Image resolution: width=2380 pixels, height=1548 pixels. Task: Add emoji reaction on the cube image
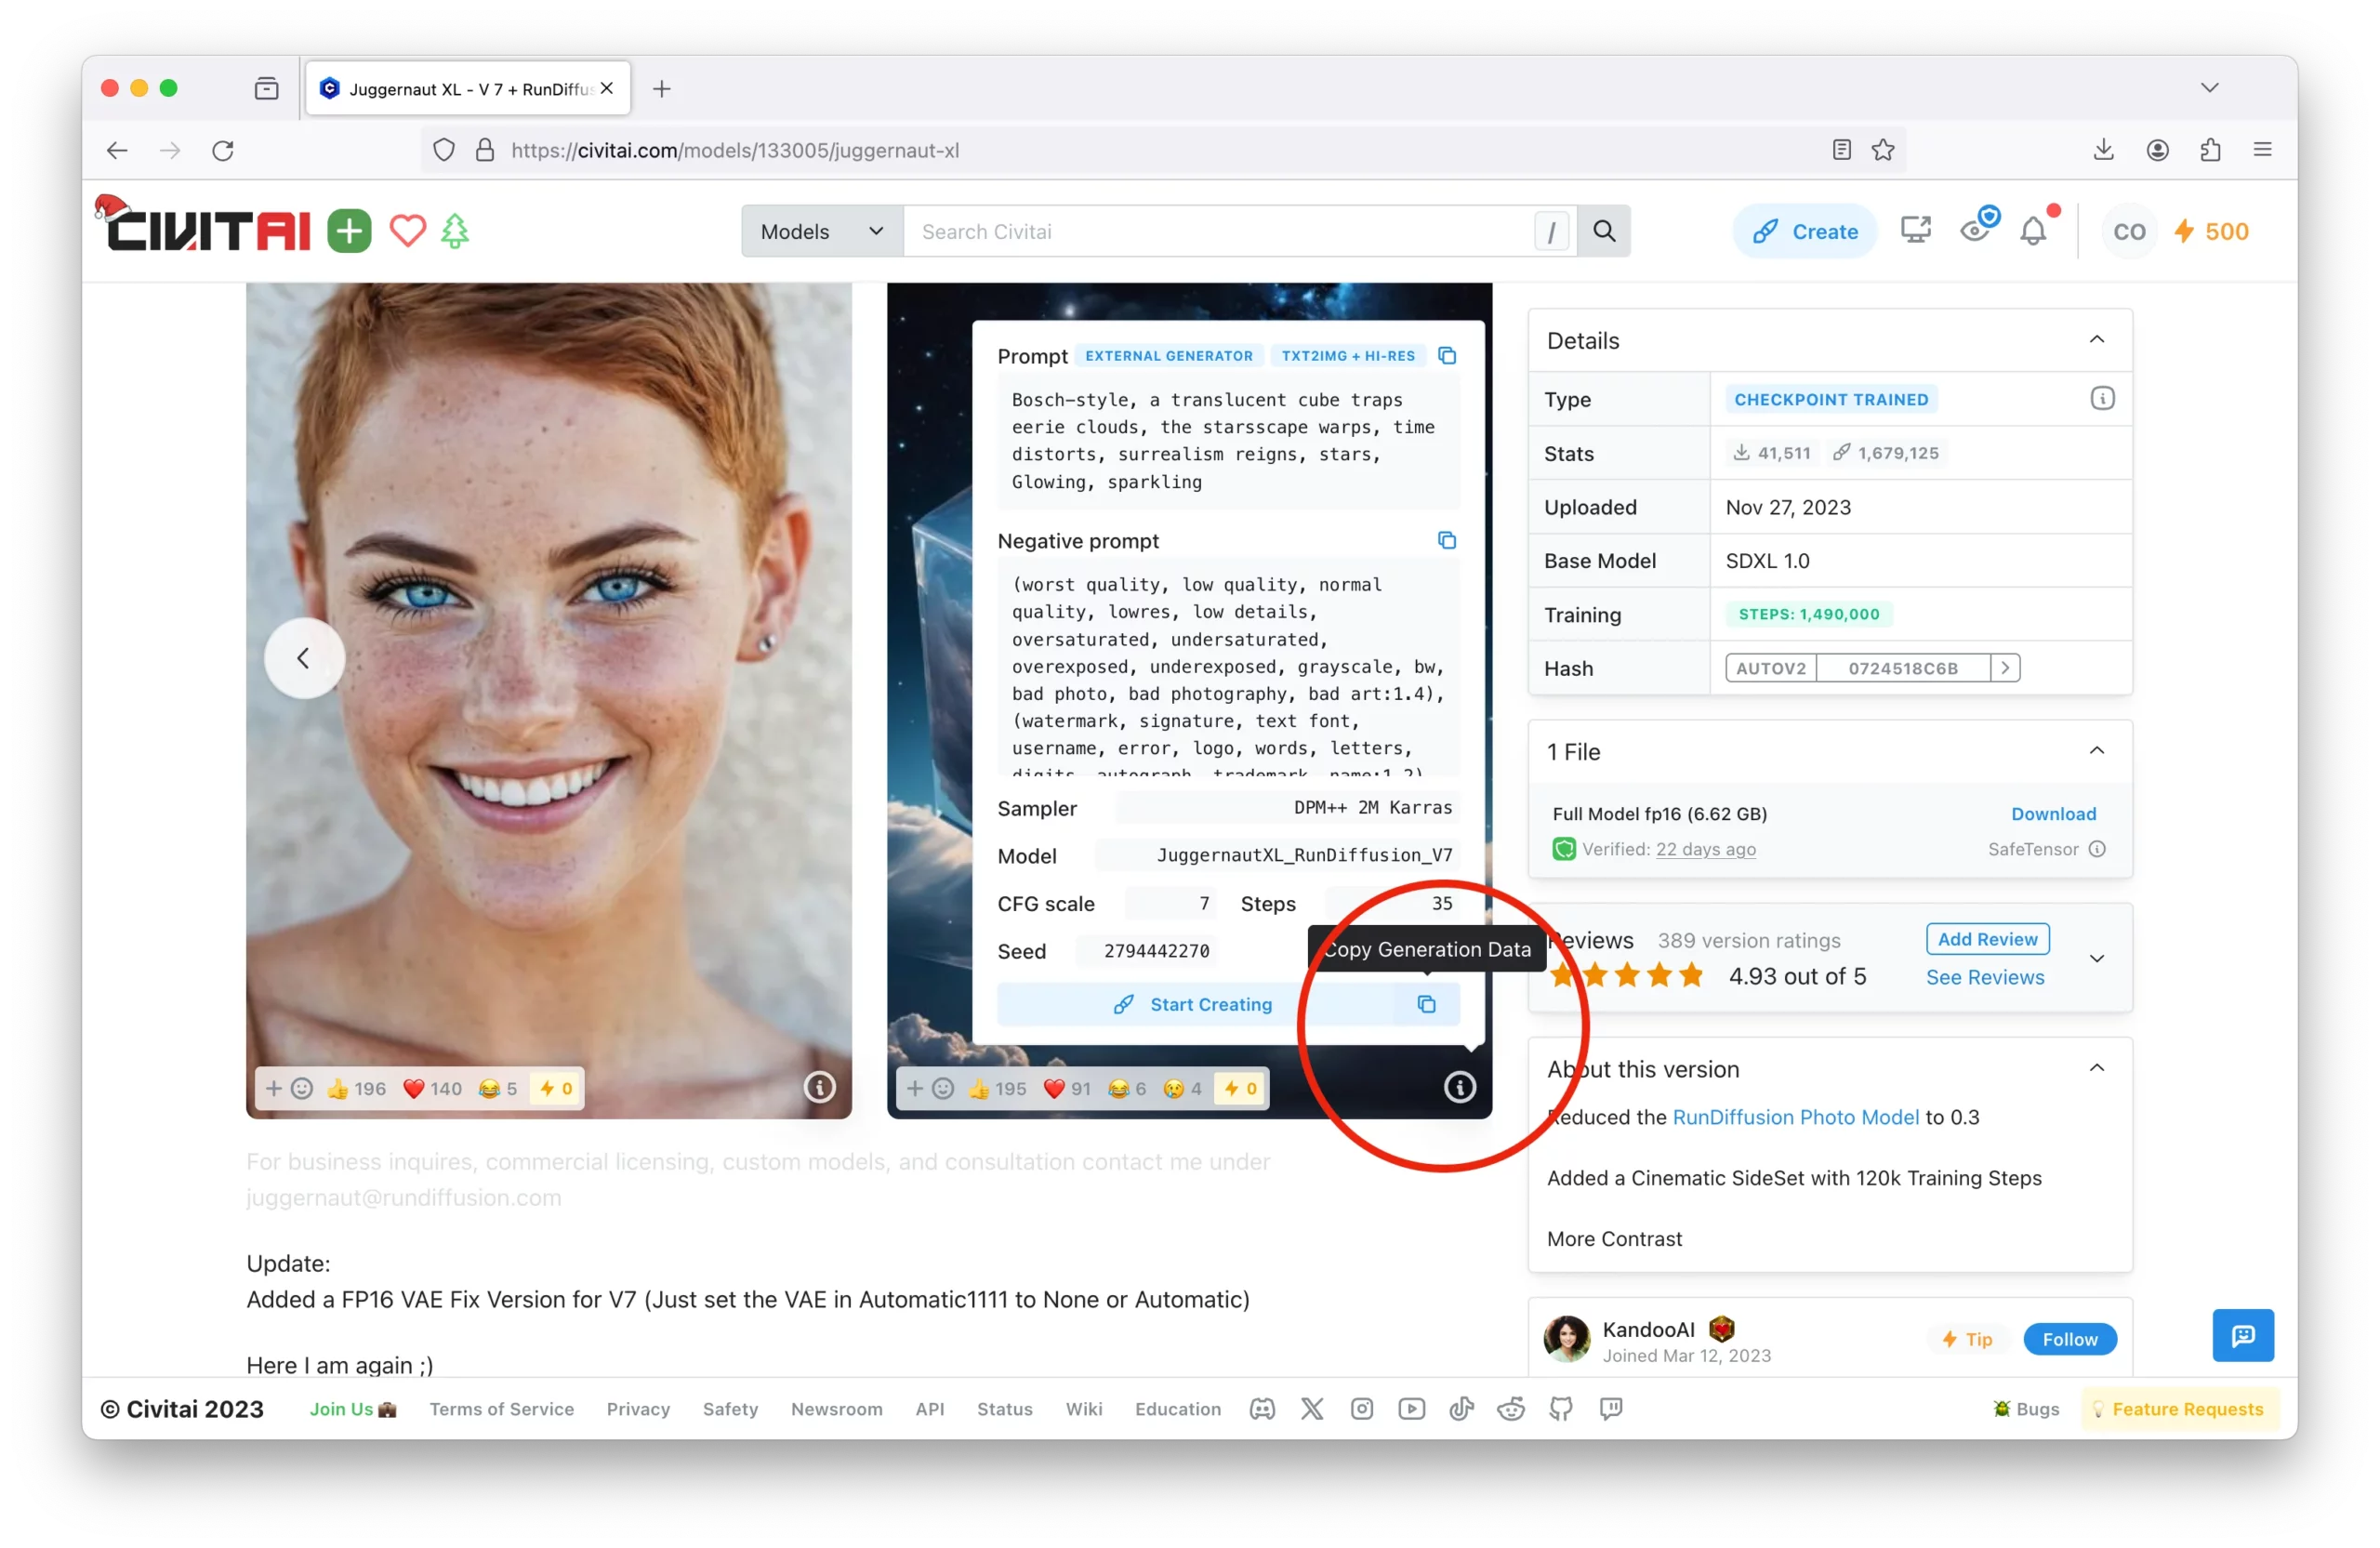point(929,1089)
